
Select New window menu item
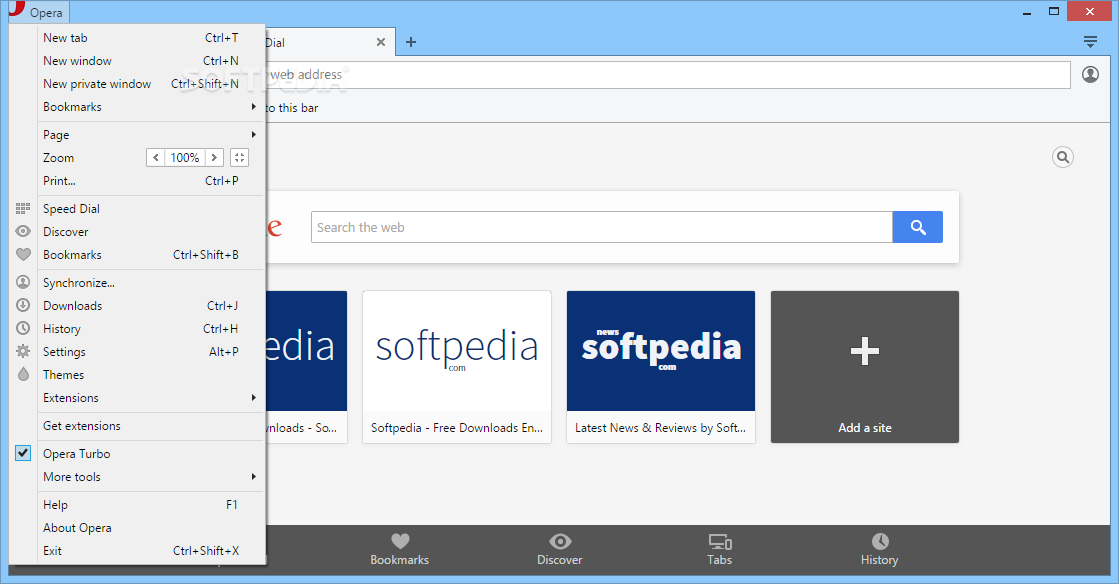pos(151,61)
